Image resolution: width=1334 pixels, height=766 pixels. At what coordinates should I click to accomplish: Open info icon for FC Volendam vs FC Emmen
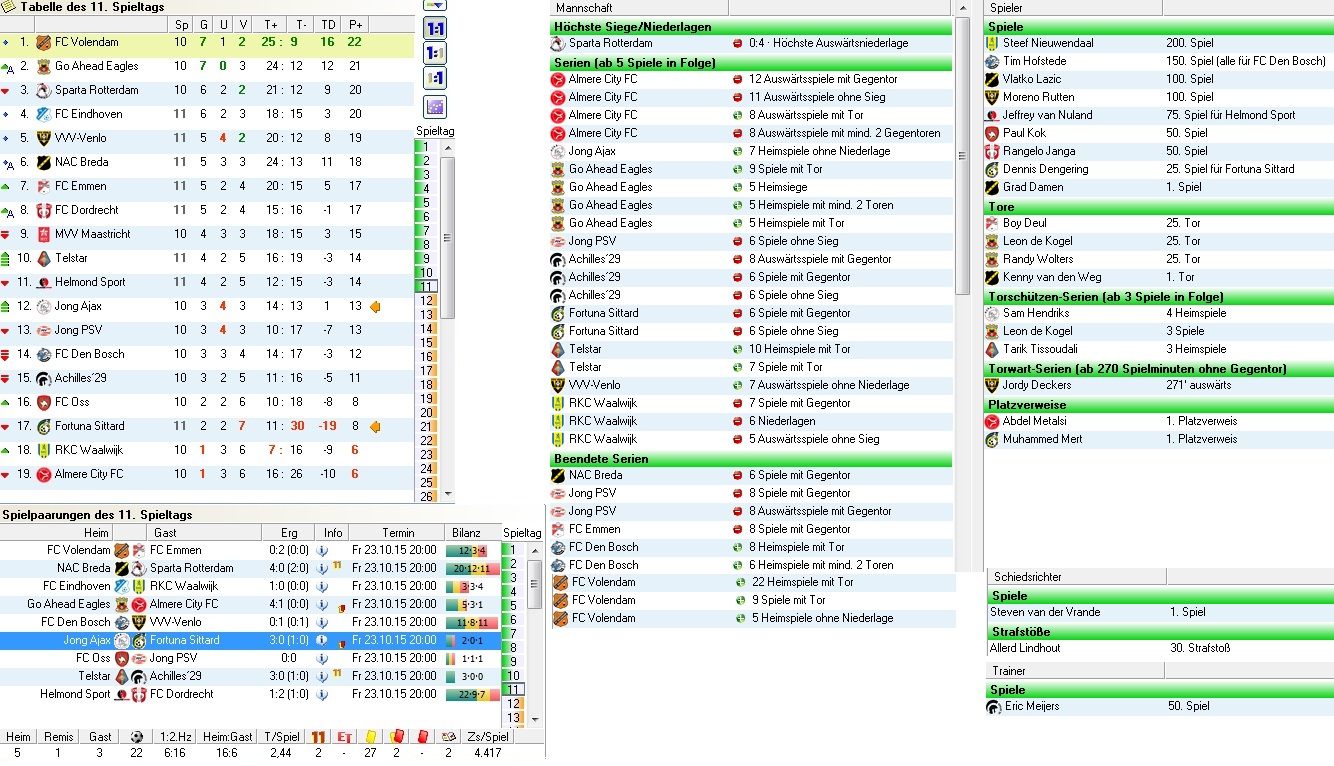(321, 550)
